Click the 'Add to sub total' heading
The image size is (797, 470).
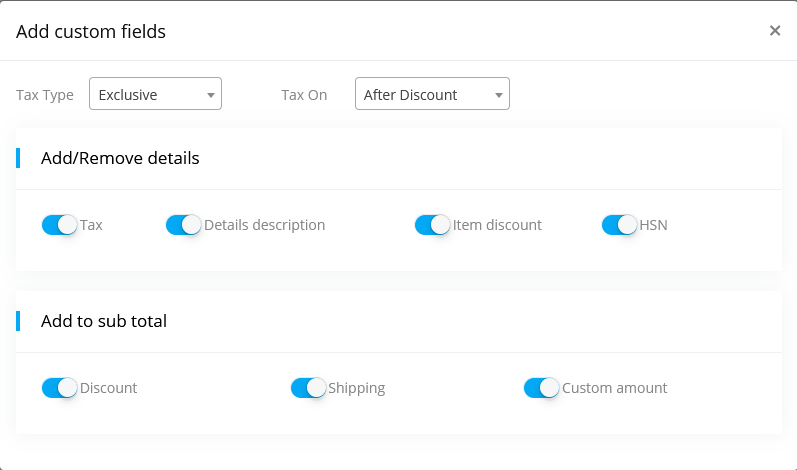tap(104, 321)
